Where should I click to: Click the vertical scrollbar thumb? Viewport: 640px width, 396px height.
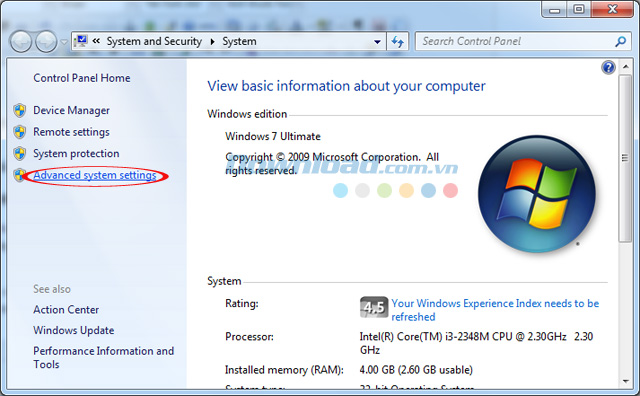[625, 158]
